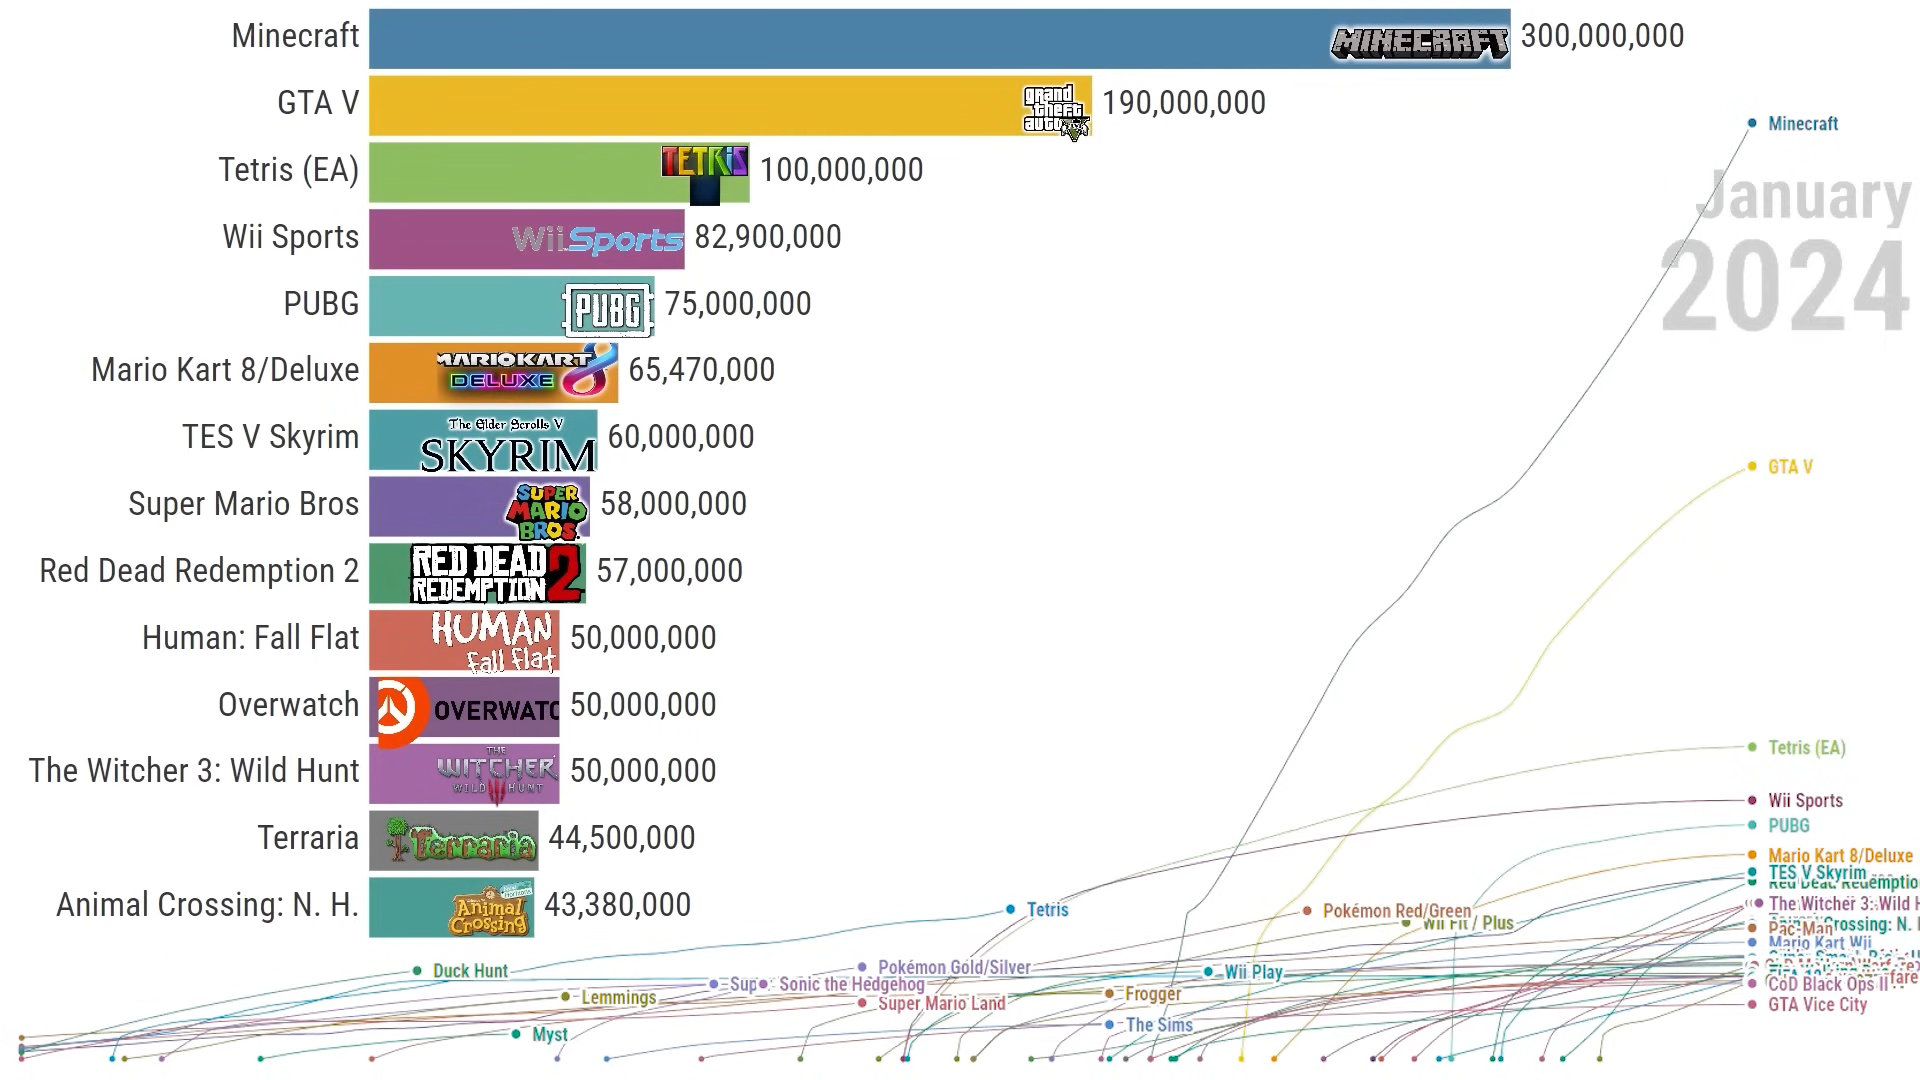Click the Skyrim logo on teal bar
Screen dimensions: 1920x1080
(x=507, y=444)
